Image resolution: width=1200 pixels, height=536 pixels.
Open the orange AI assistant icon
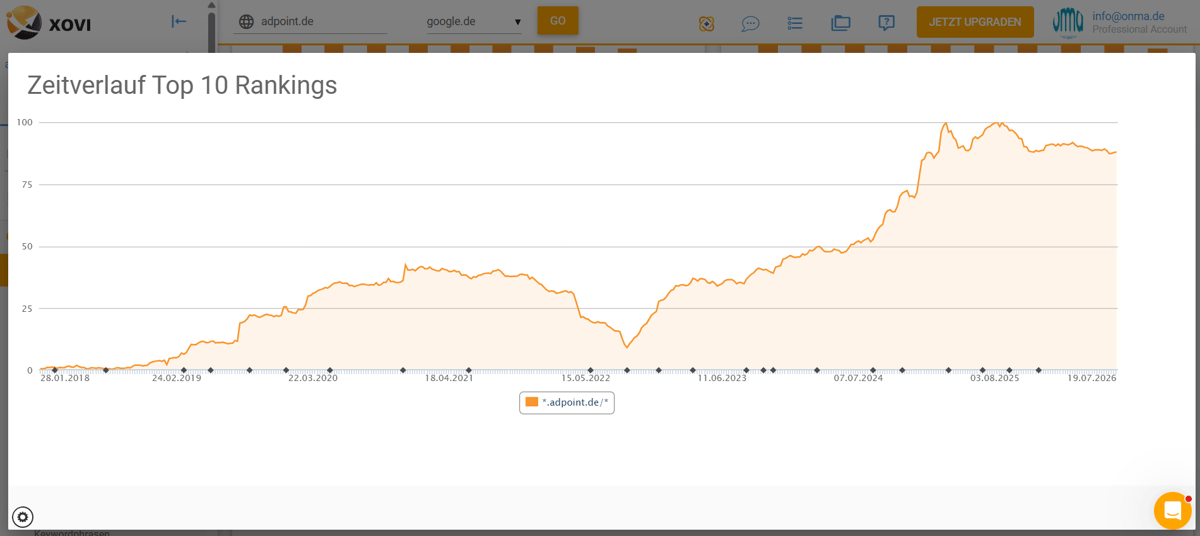pos(707,23)
